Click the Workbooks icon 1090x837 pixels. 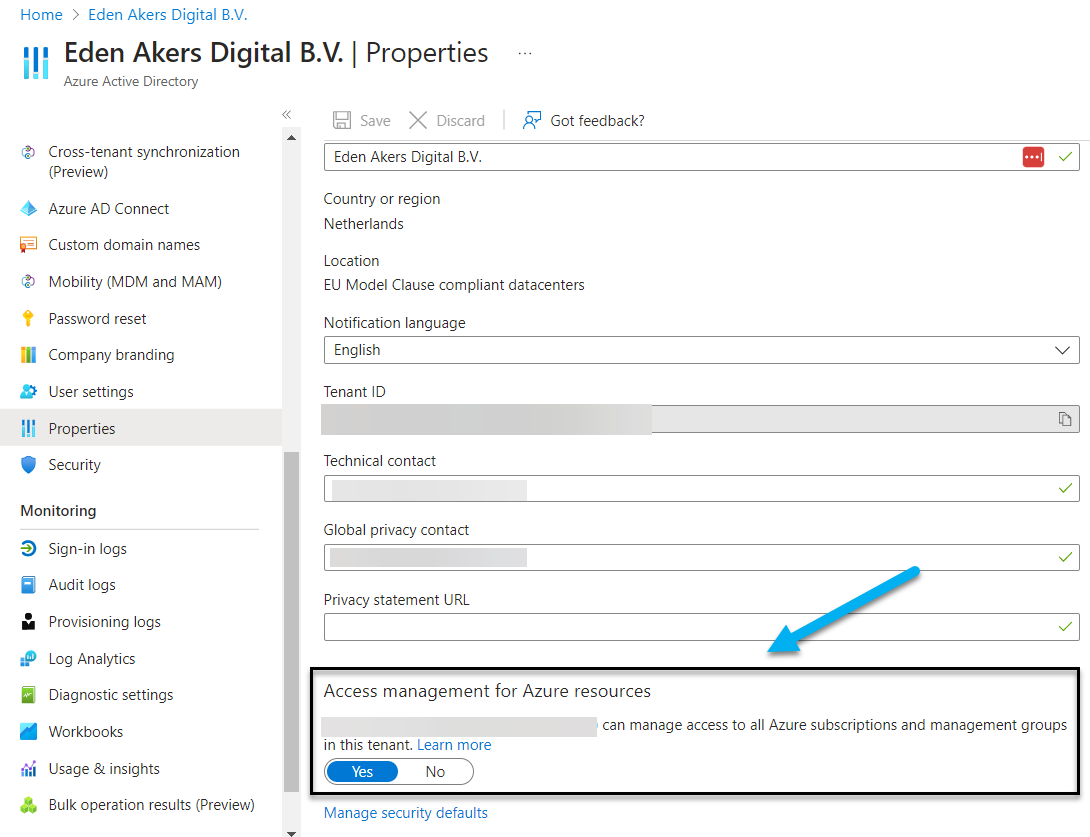[x=29, y=731]
